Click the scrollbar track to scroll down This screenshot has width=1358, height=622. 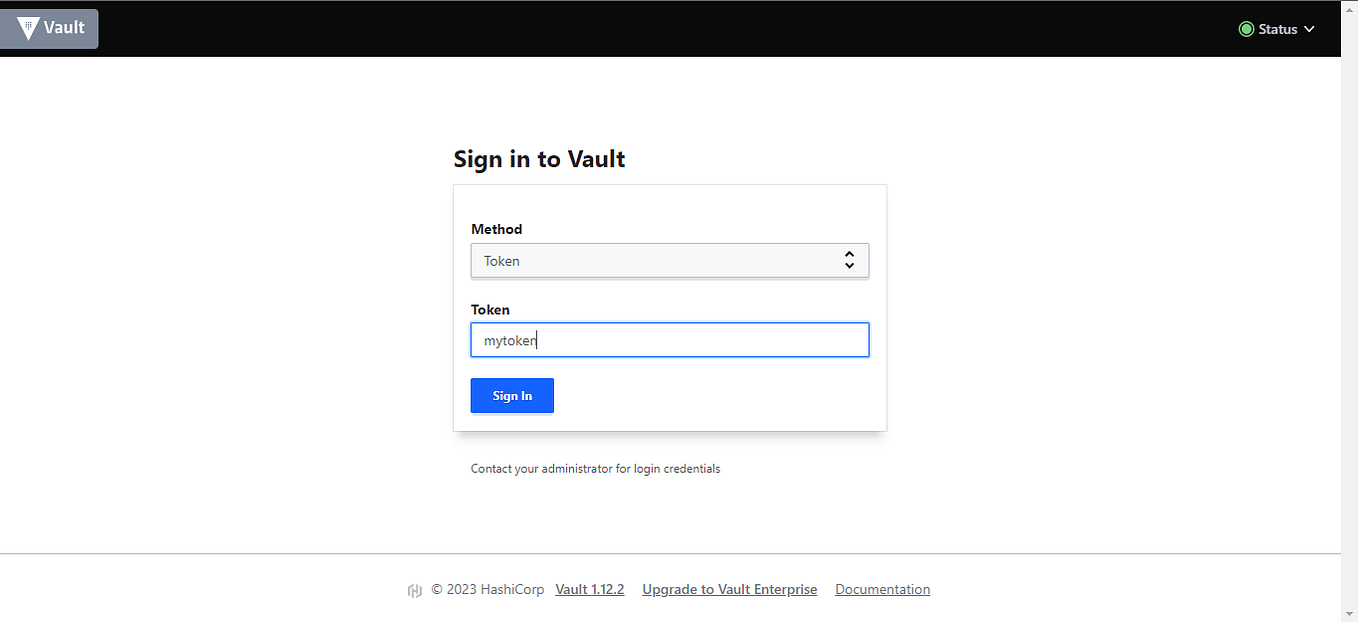(x=1350, y=400)
